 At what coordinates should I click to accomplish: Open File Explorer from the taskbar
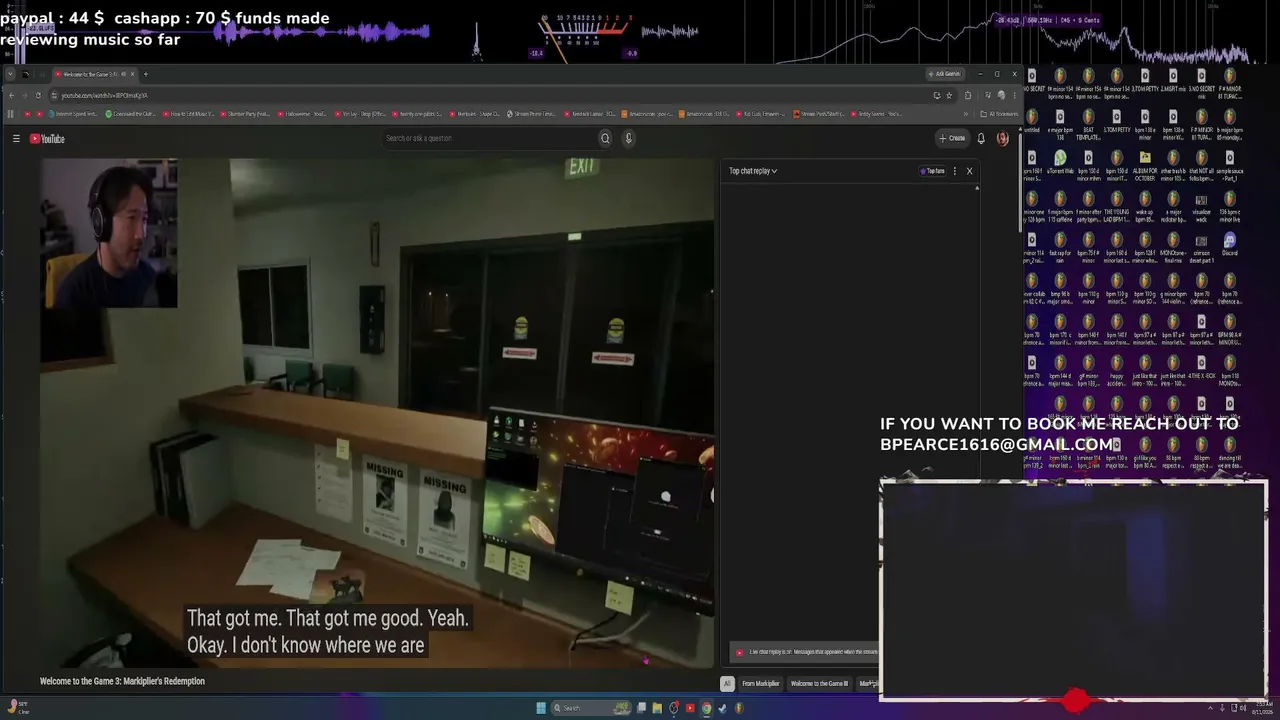pos(657,708)
